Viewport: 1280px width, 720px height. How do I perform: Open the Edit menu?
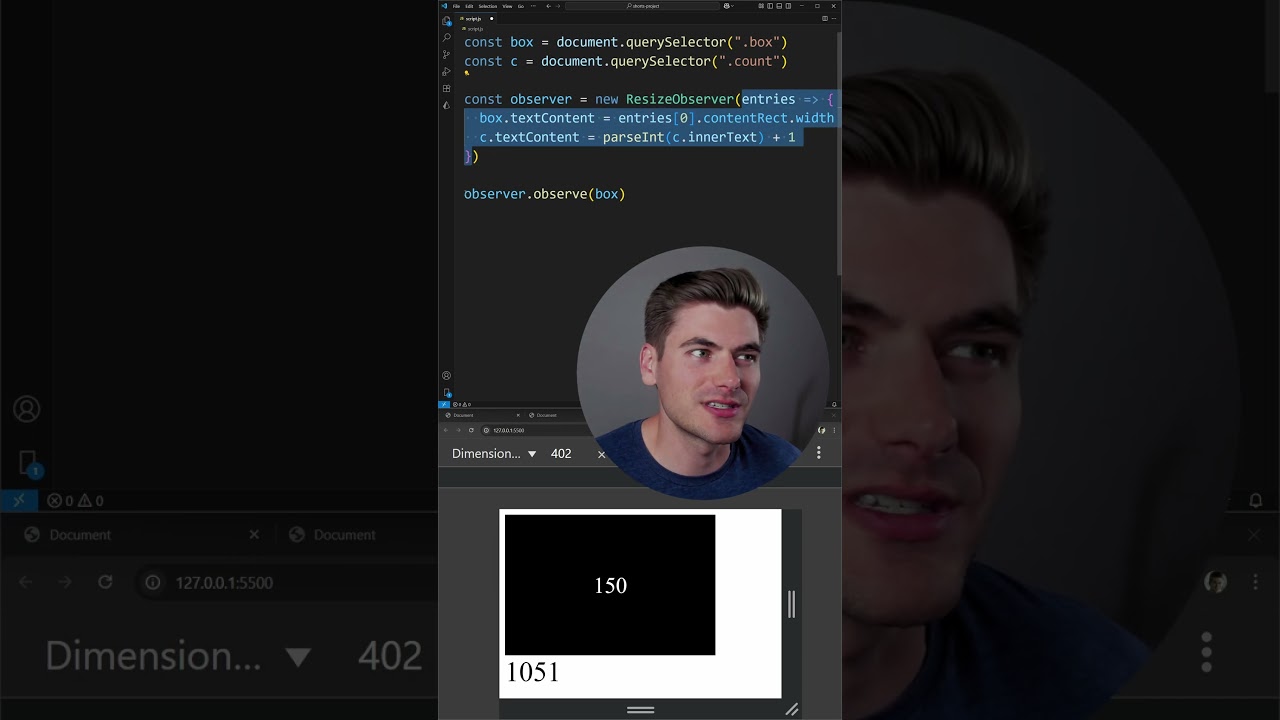click(469, 6)
